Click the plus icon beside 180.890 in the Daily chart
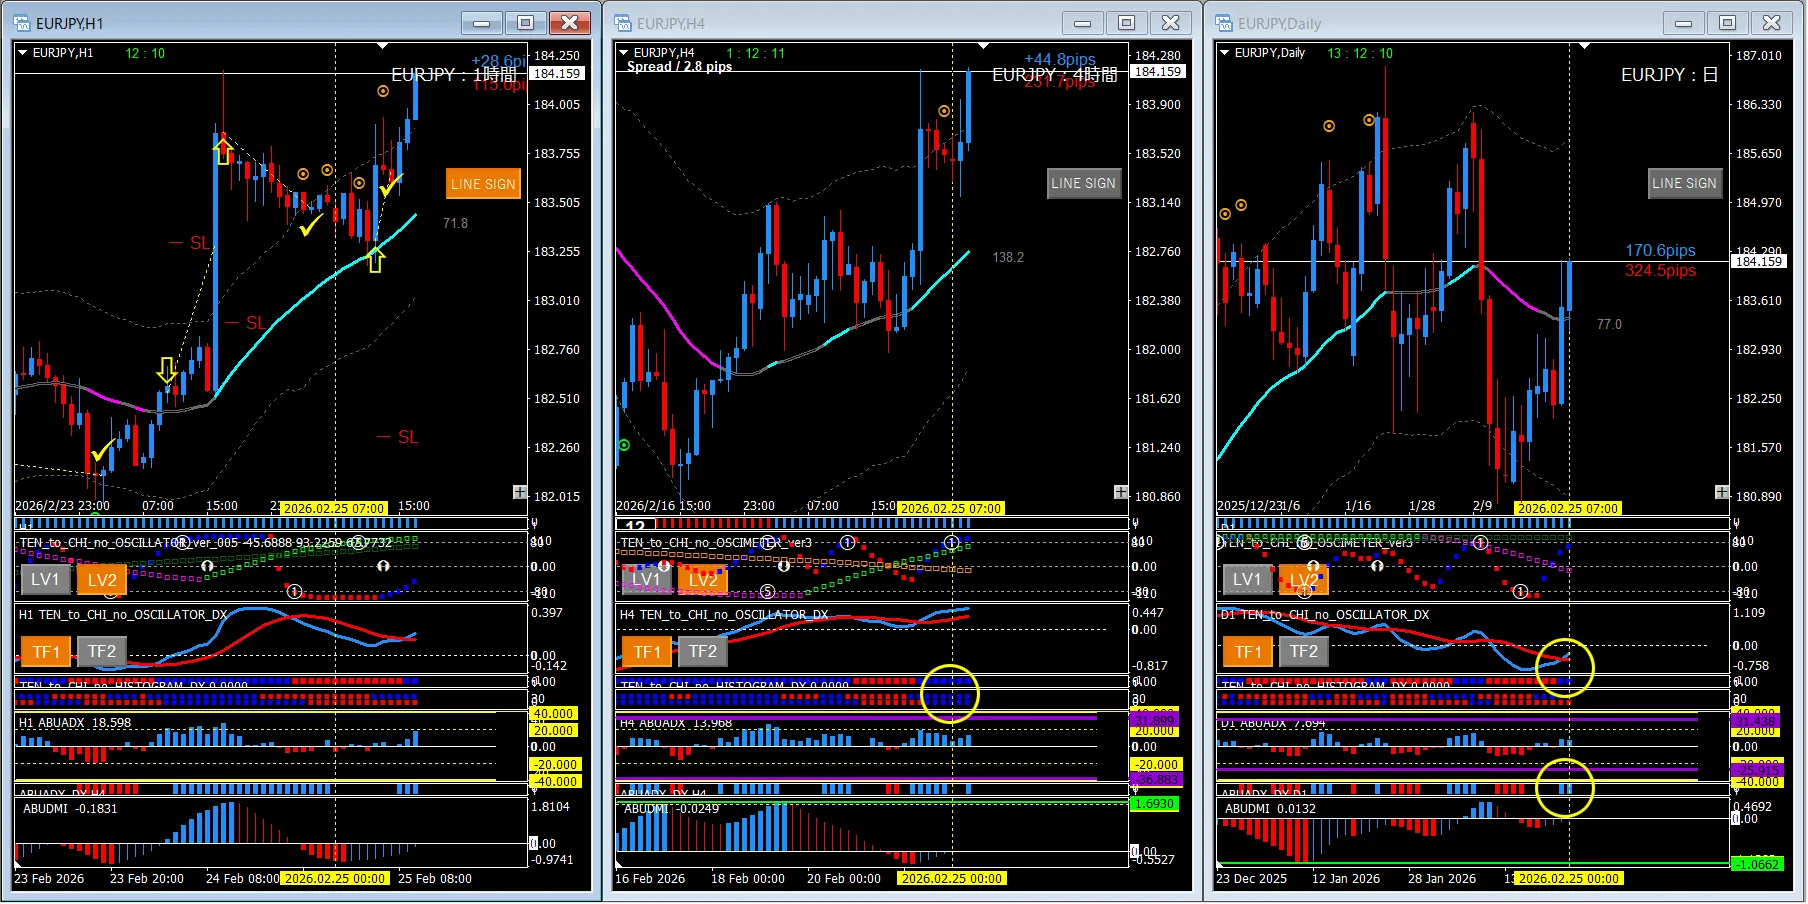1808x904 pixels. tap(1722, 492)
